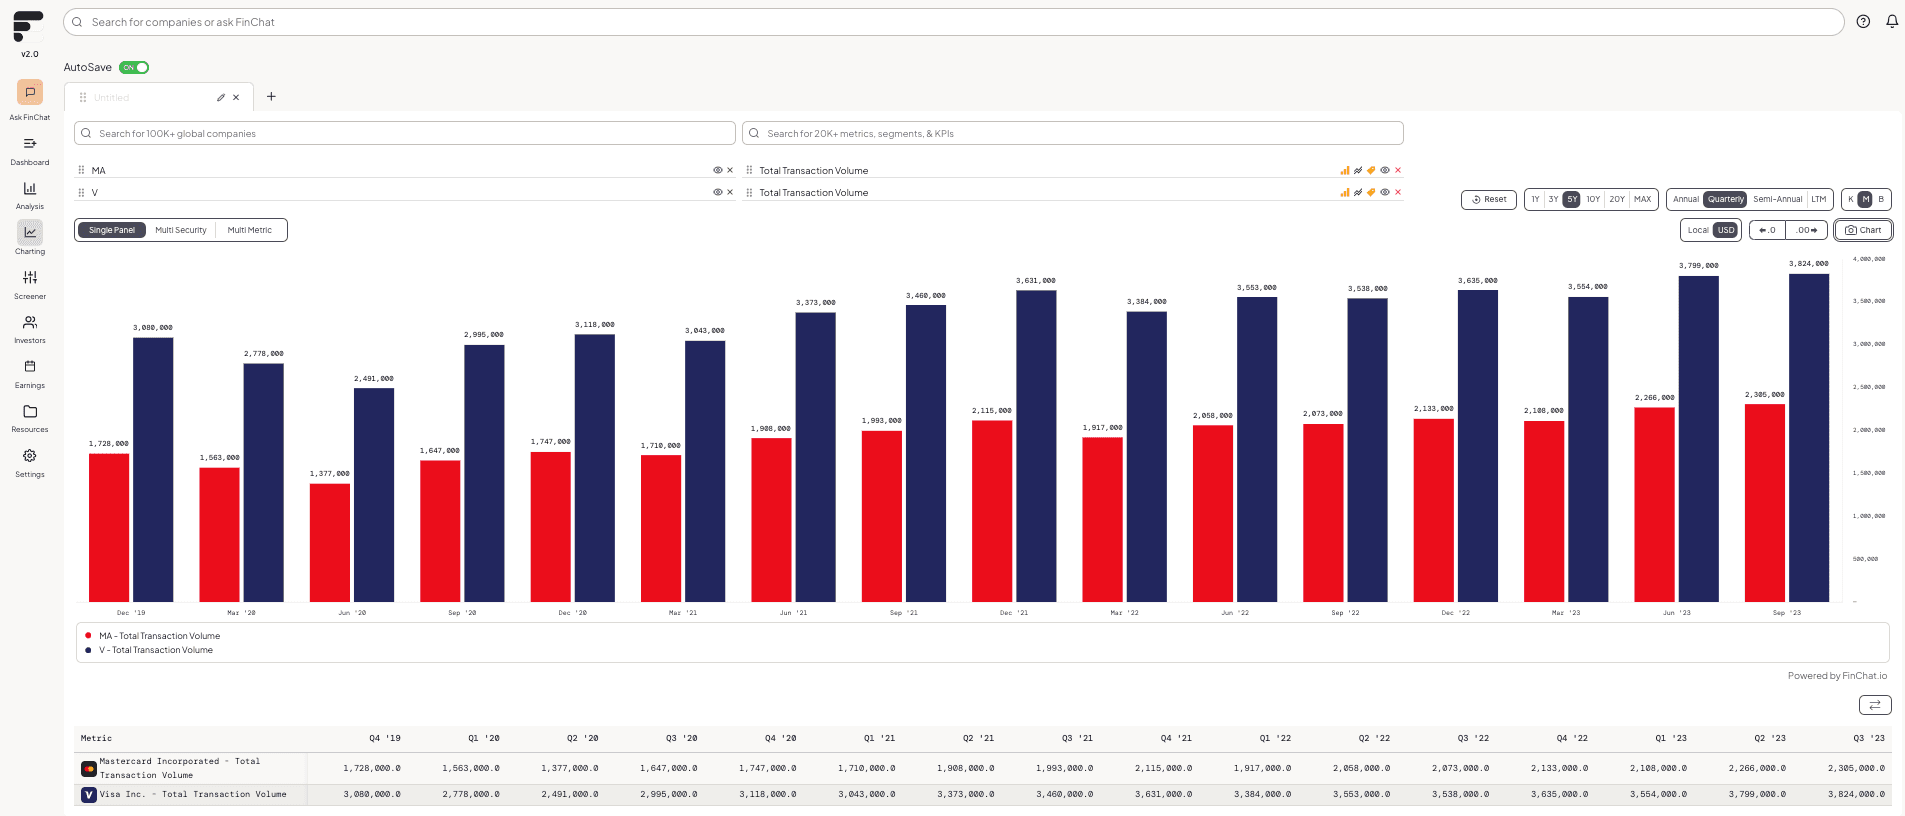Set time range to 5Y

click(1572, 199)
